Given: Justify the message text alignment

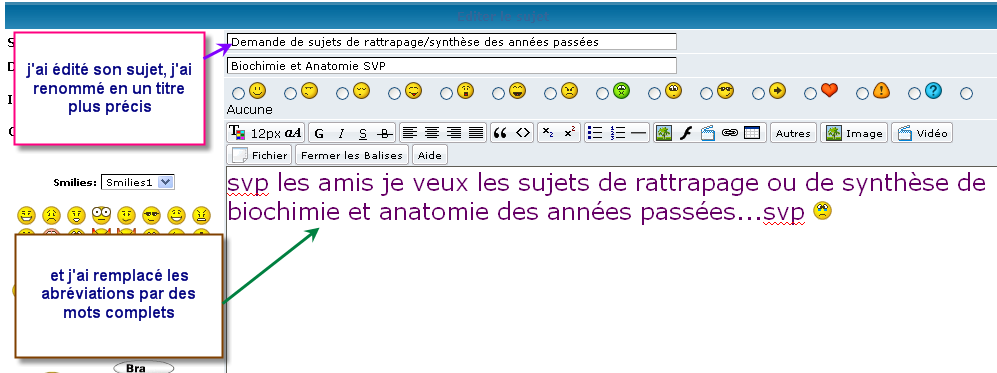Looking at the screenshot, I should 476,133.
